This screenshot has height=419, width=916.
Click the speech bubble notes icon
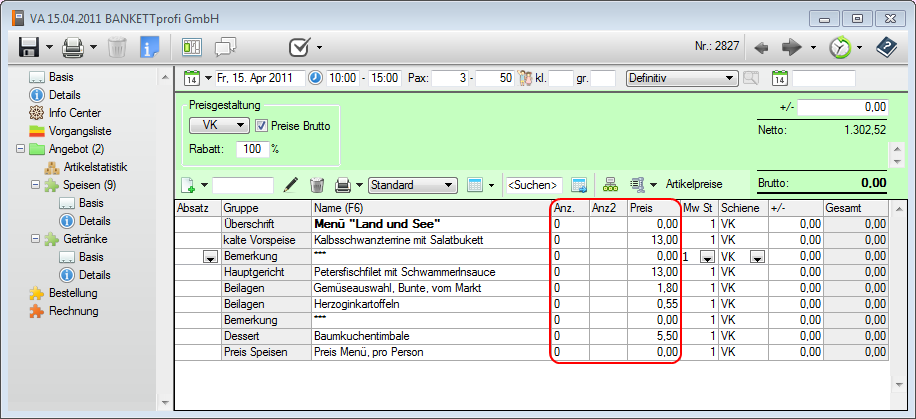(225, 47)
